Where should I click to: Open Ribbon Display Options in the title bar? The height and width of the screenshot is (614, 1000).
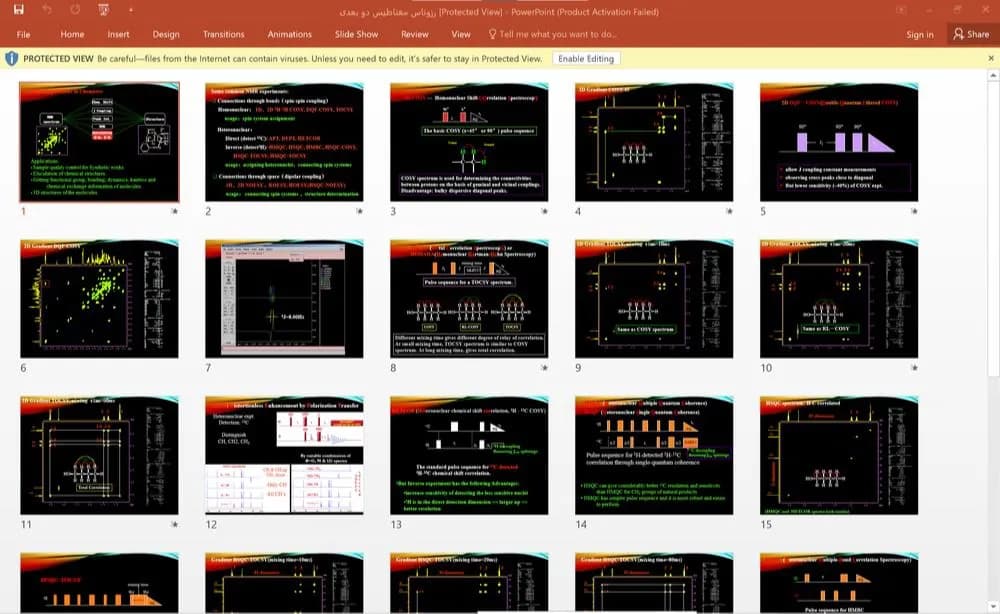point(901,10)
